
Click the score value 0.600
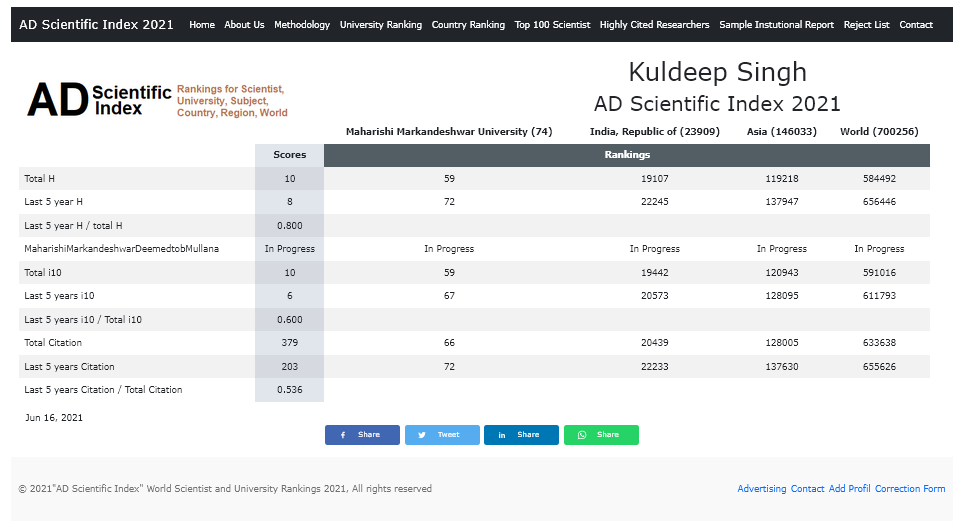point(289,319)
